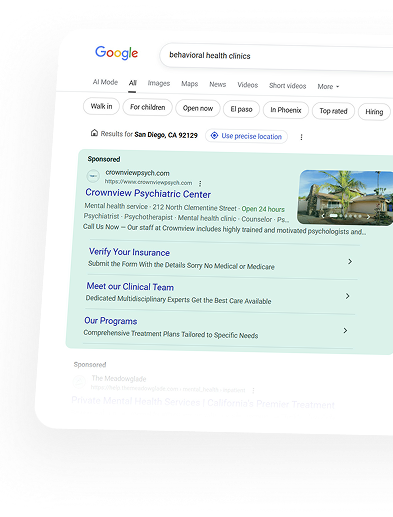Click the crownviewpsych.com site name
The image size is (393, 517).
(x=137, y=173)
